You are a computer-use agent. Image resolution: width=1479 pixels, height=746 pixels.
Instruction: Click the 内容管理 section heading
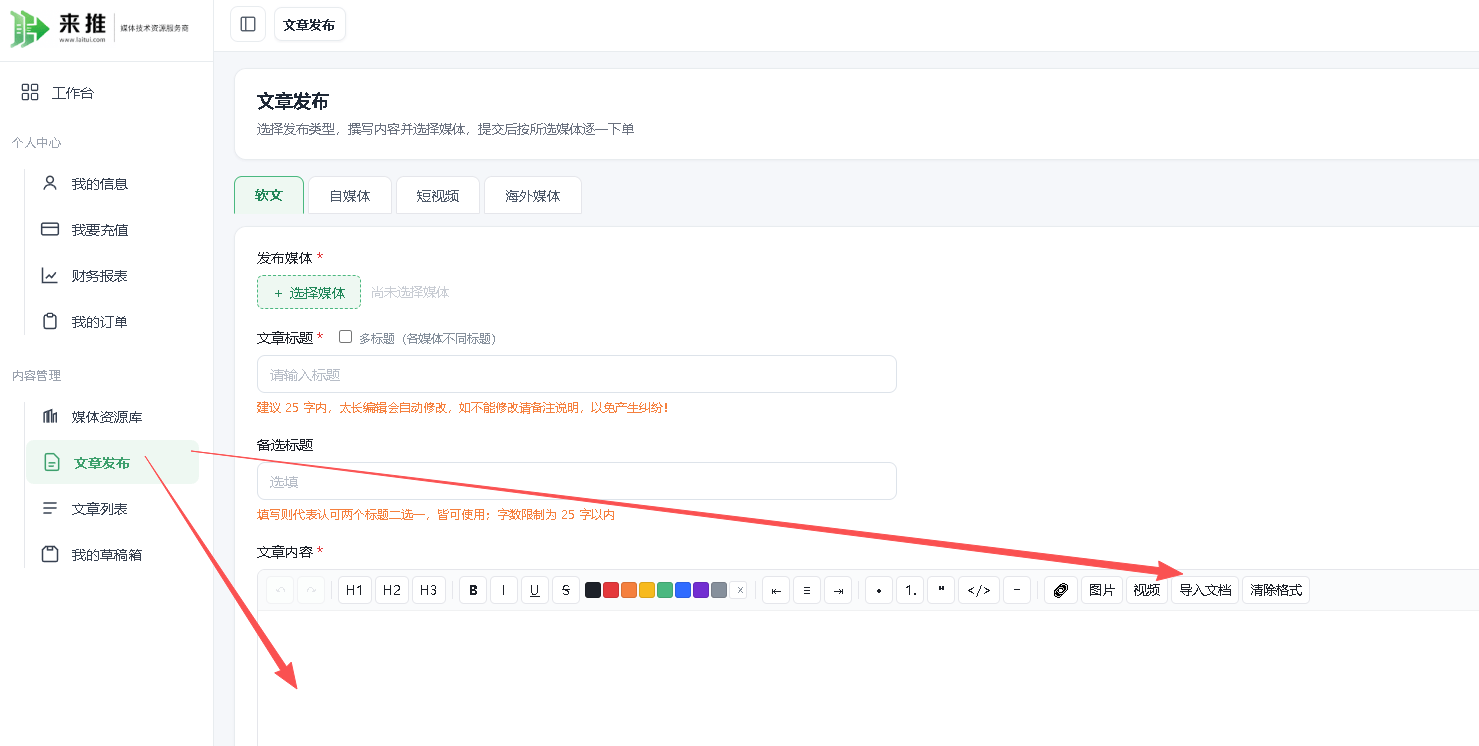click(x=36, y=376)
